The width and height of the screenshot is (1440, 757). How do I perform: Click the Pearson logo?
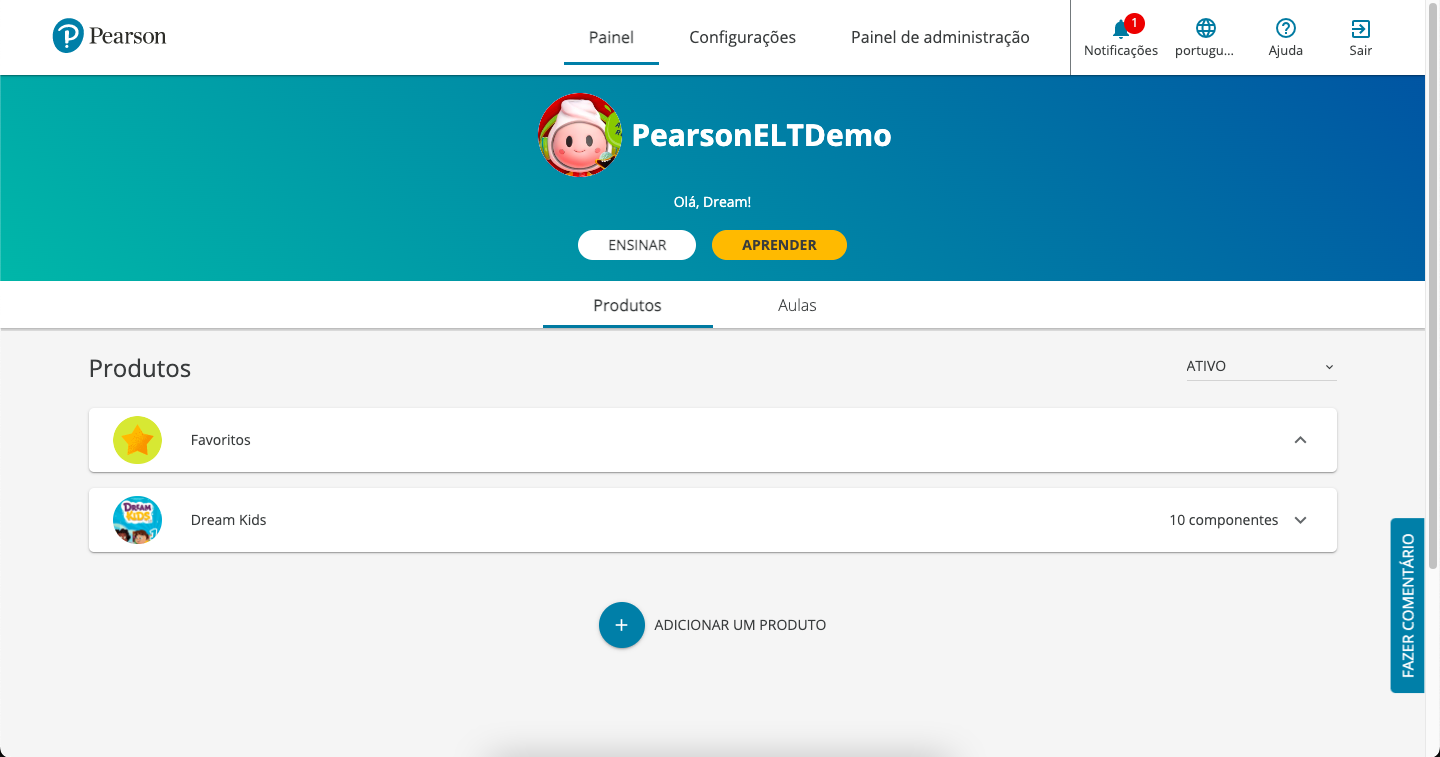(109, 37)
